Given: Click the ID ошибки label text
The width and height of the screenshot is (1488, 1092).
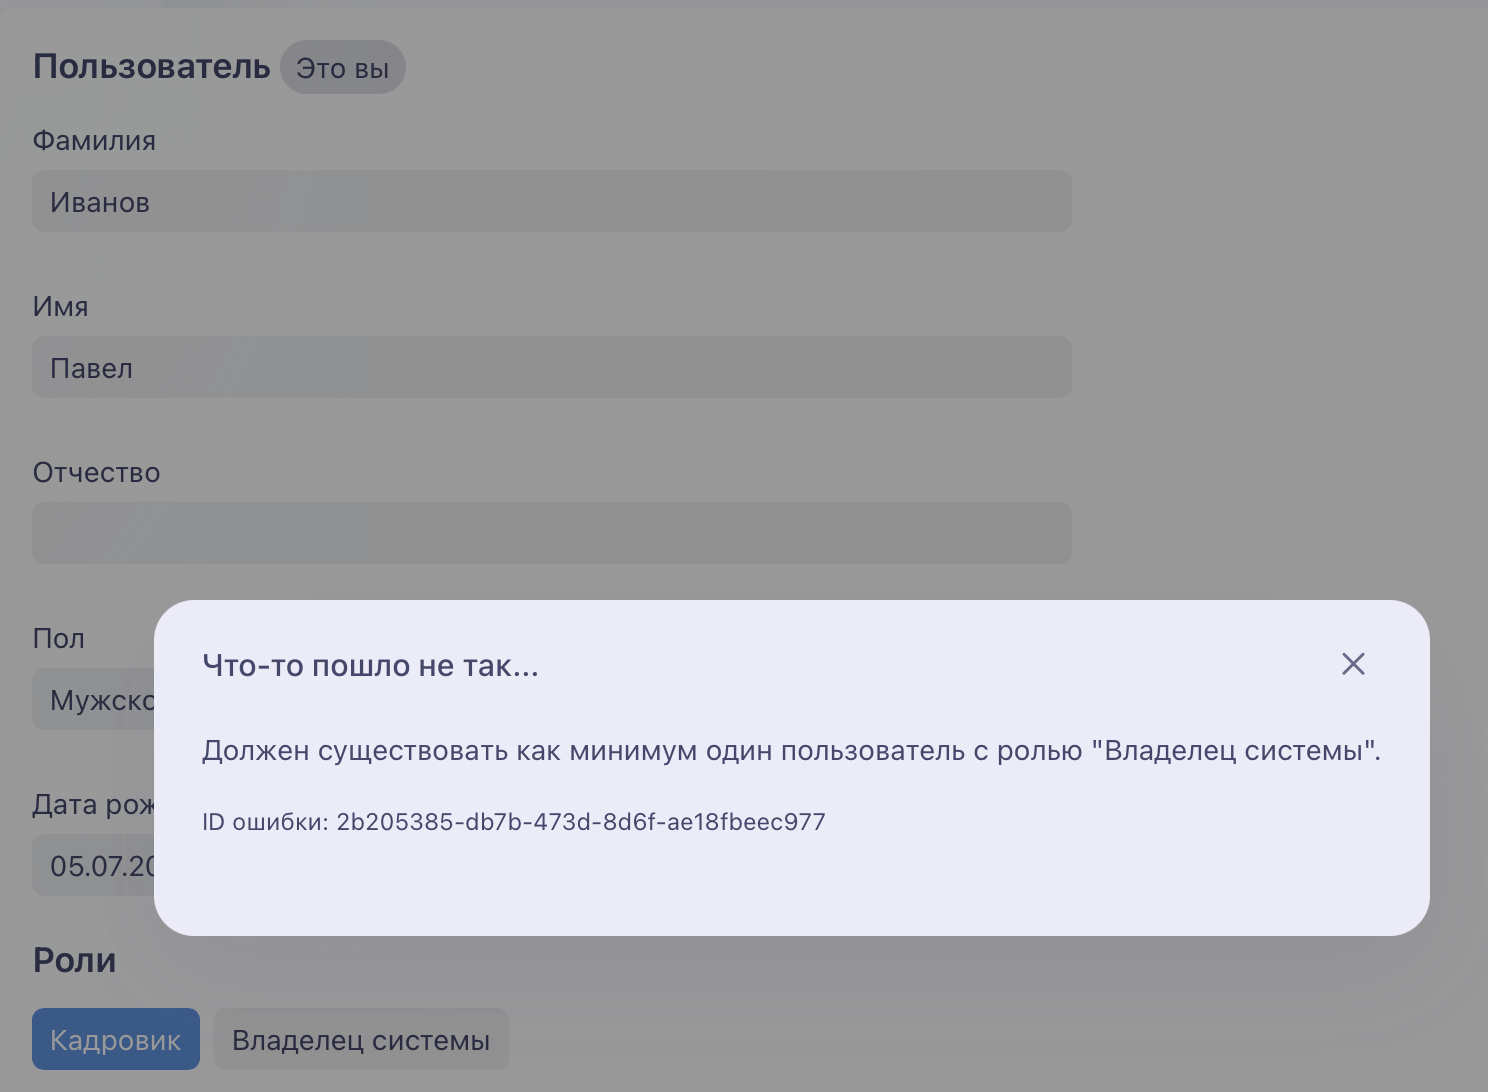Looking at the screenshot, I should pos(265,822).
